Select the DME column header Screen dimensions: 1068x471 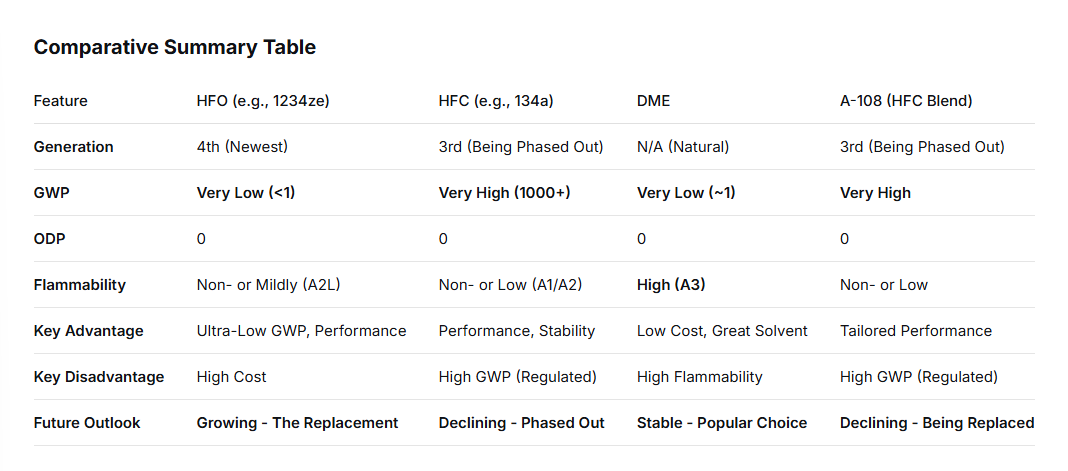coord(653,101)
